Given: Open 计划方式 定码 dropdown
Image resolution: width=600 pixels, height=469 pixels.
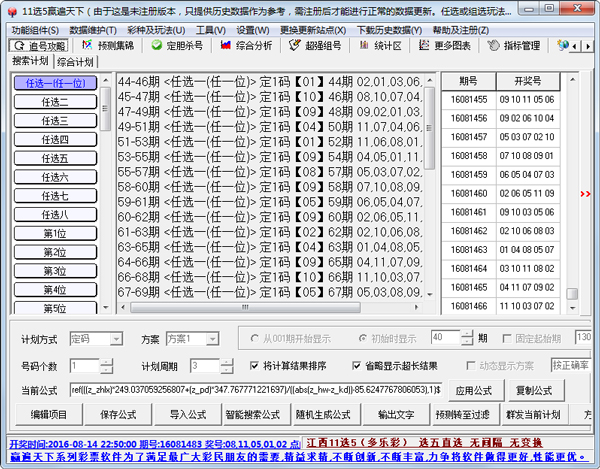Looking at the screenshot, I should [116, 339].
